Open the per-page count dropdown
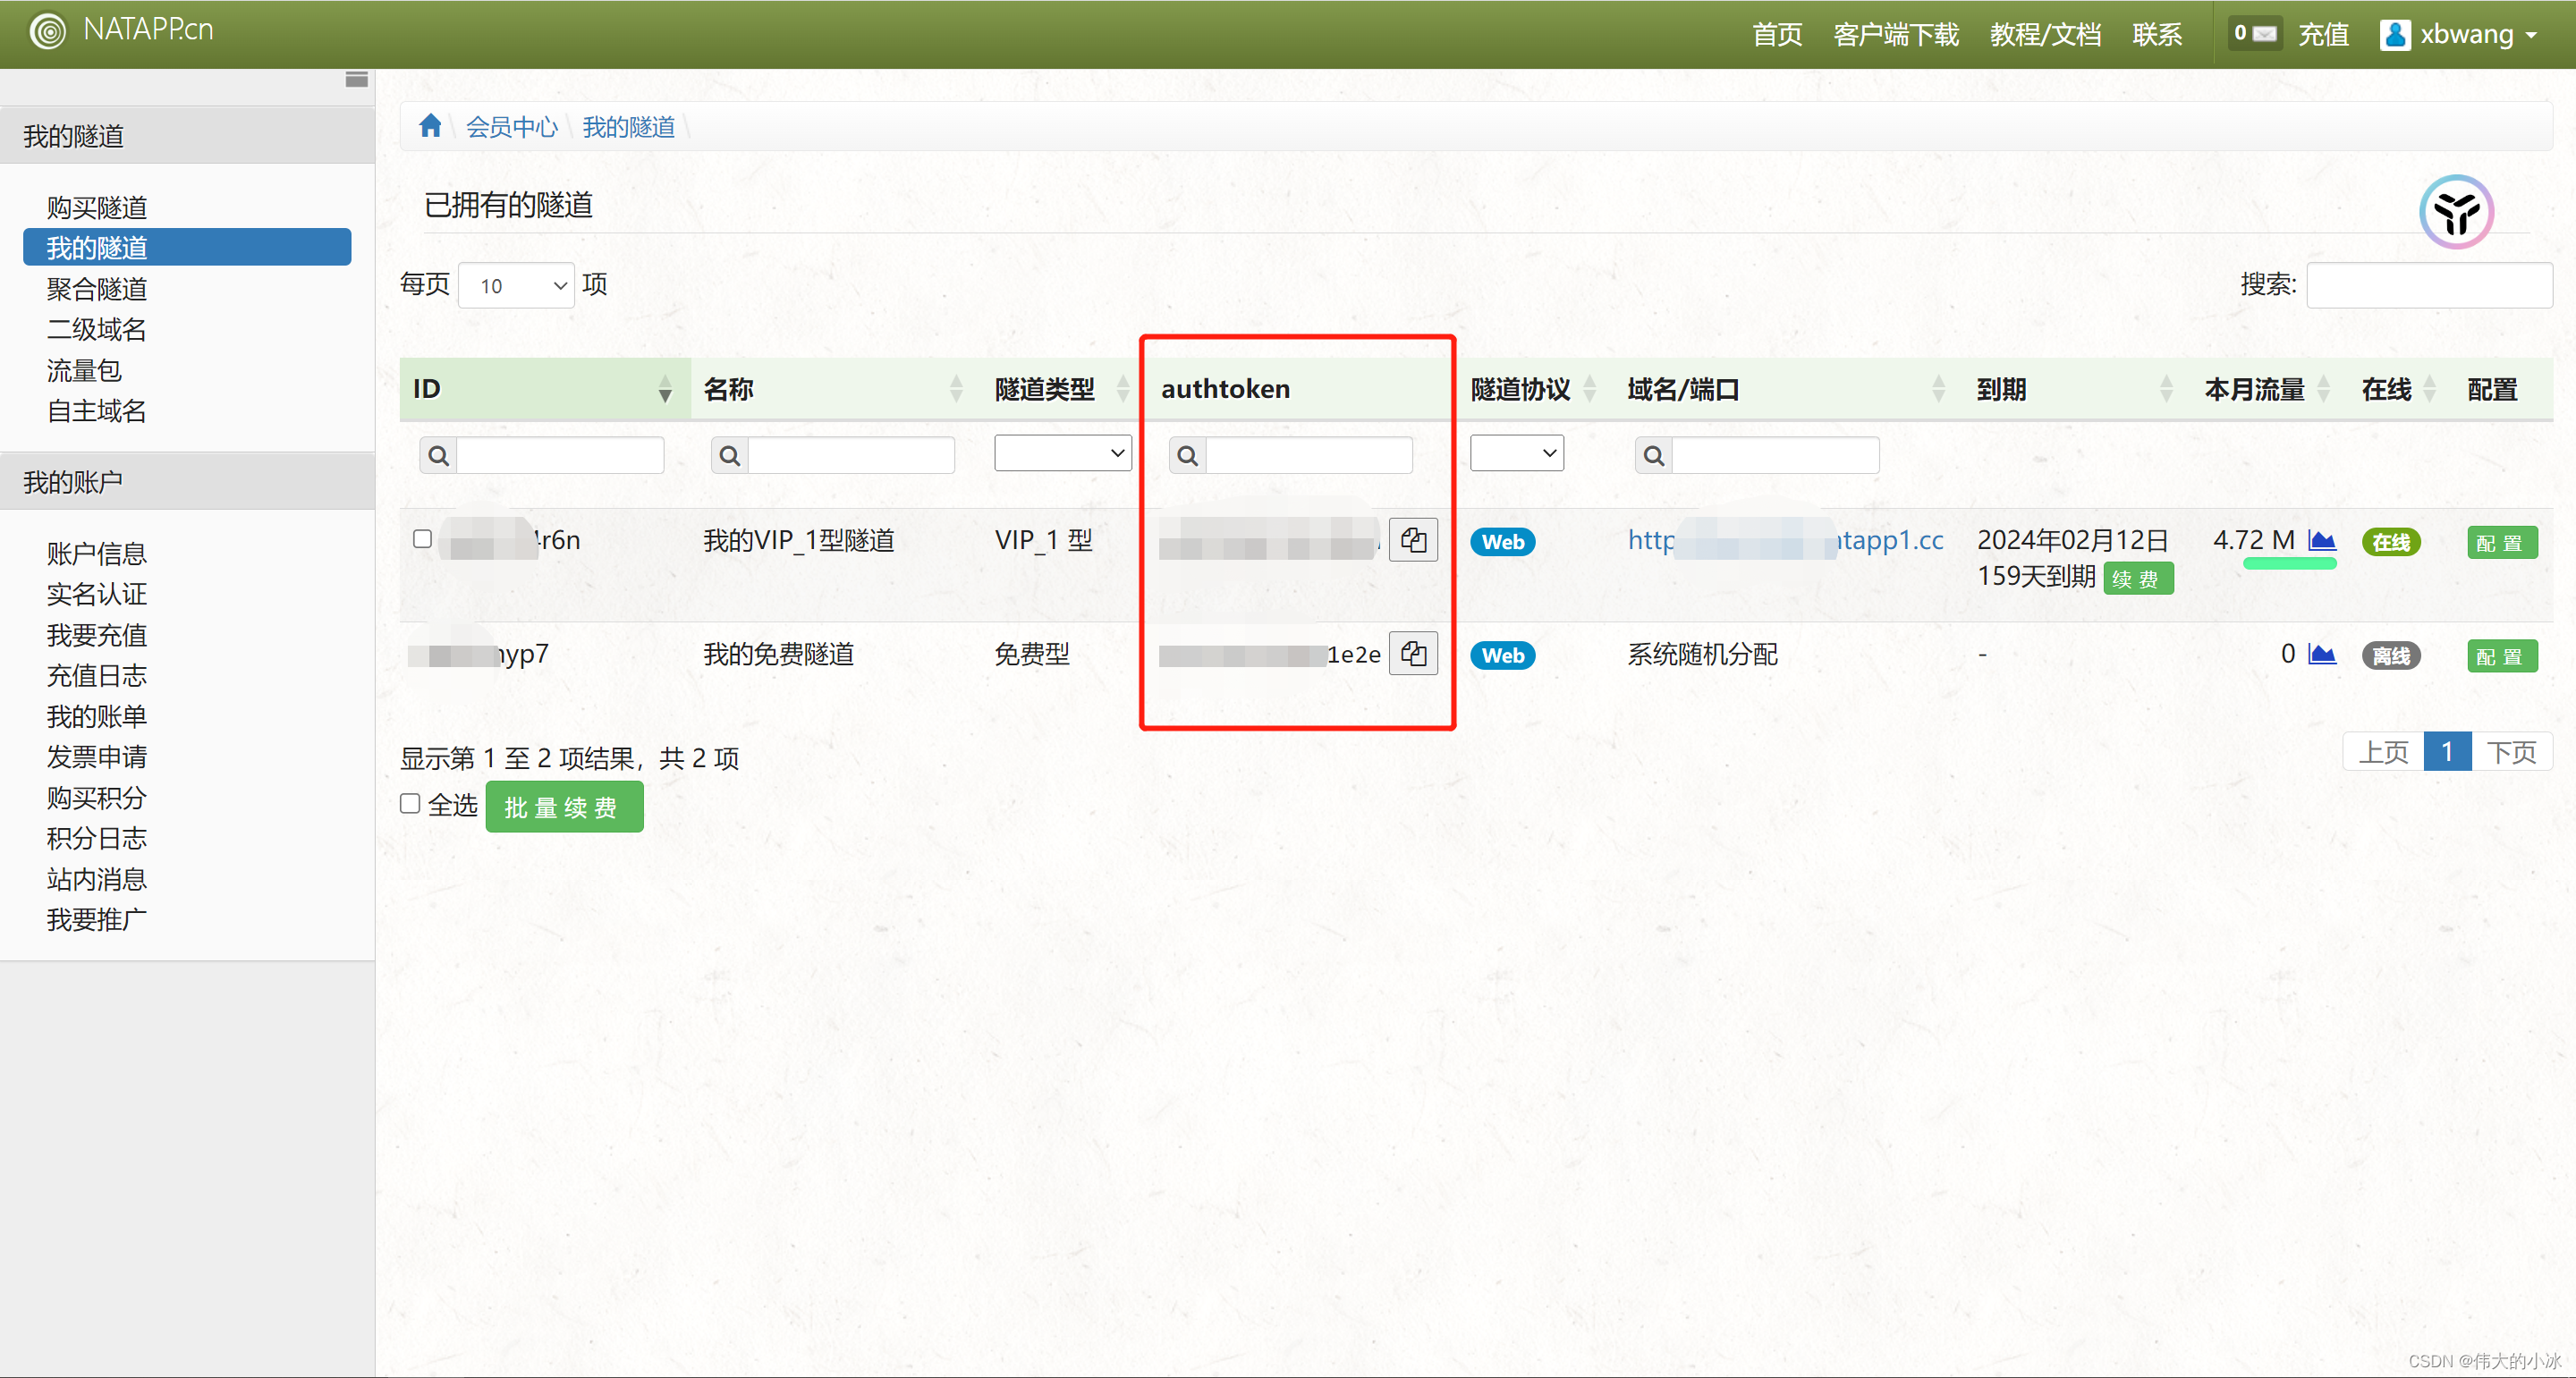Viewport: 2576px width, 1378px height. [516, 286]
